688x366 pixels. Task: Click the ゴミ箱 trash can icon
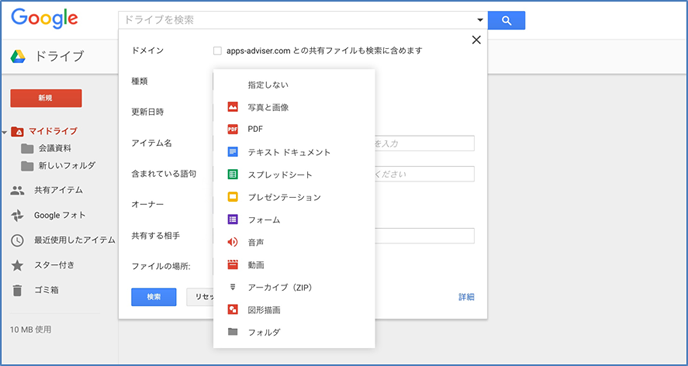17,290
